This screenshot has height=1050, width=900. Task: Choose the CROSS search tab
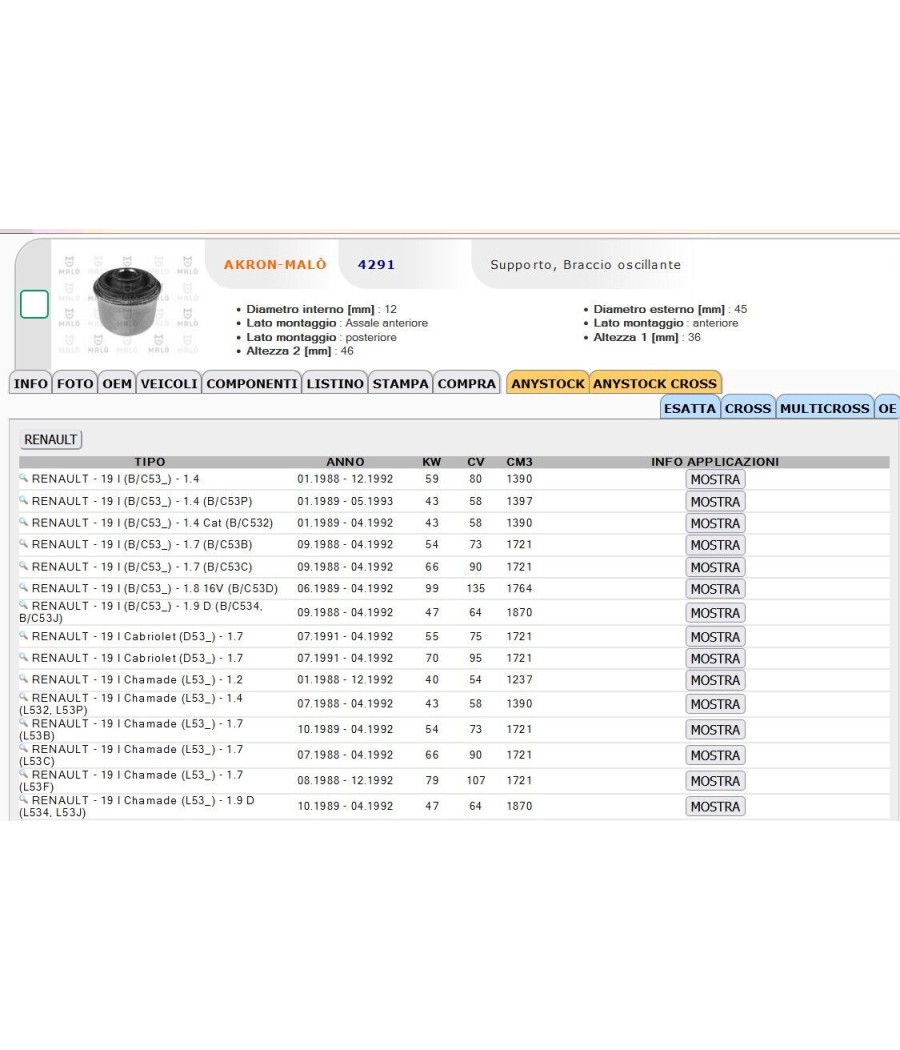click(748, 408)
